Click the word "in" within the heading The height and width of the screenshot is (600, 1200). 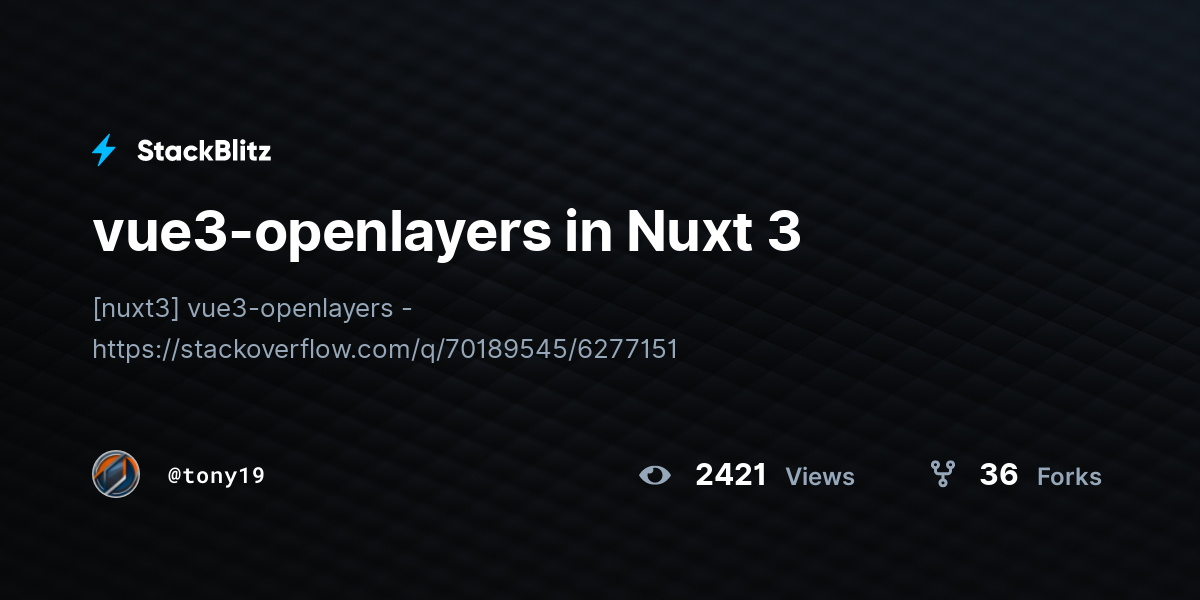(x=588, y=234)
